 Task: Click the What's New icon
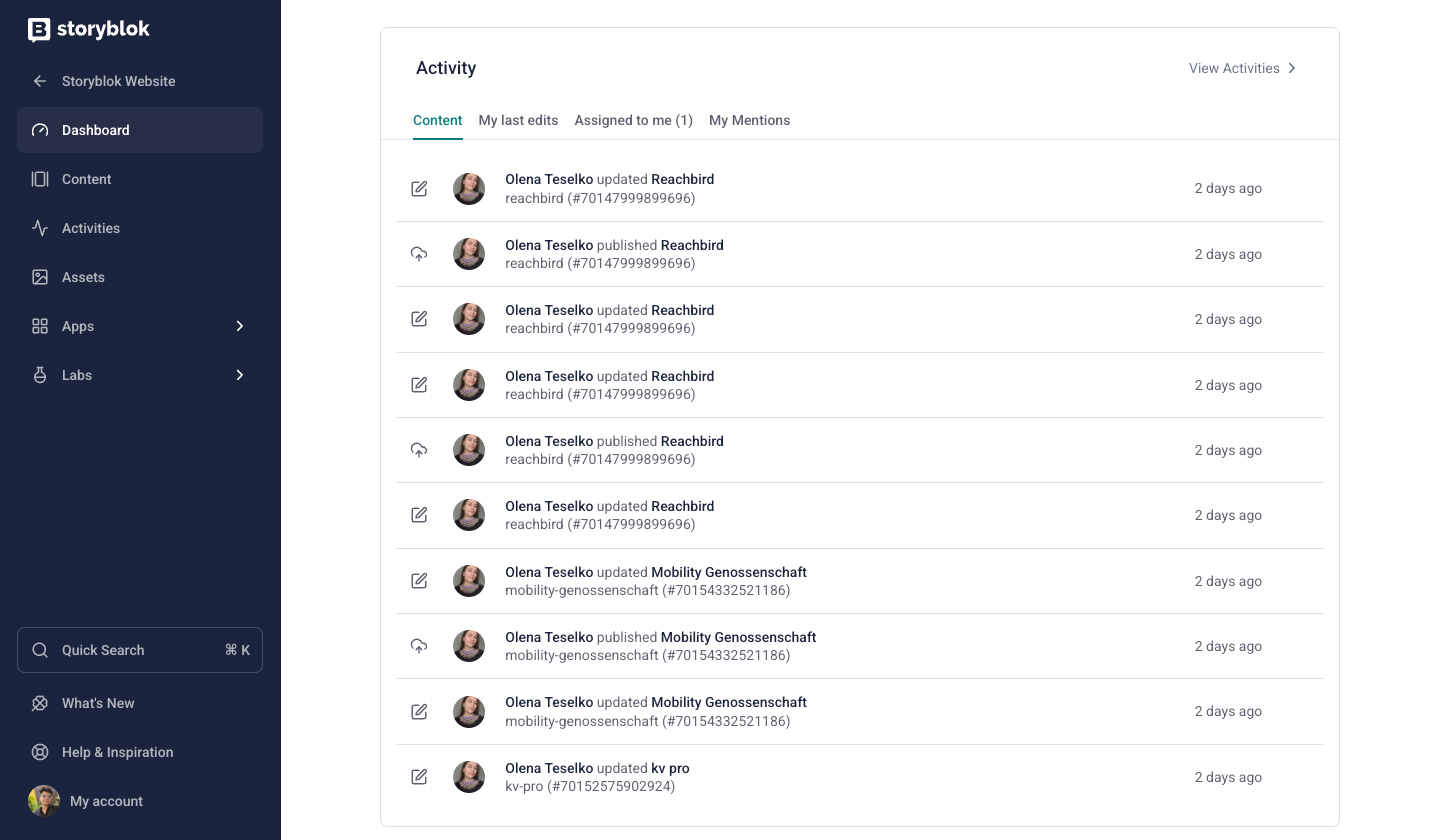40,703
